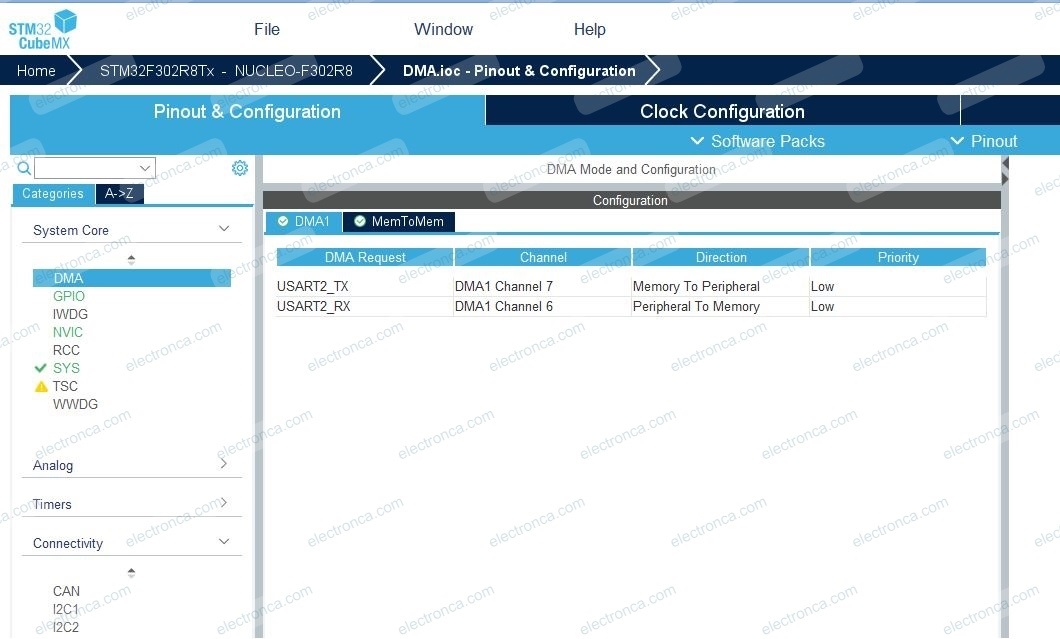Expand the Timers category

coord(224,503)
